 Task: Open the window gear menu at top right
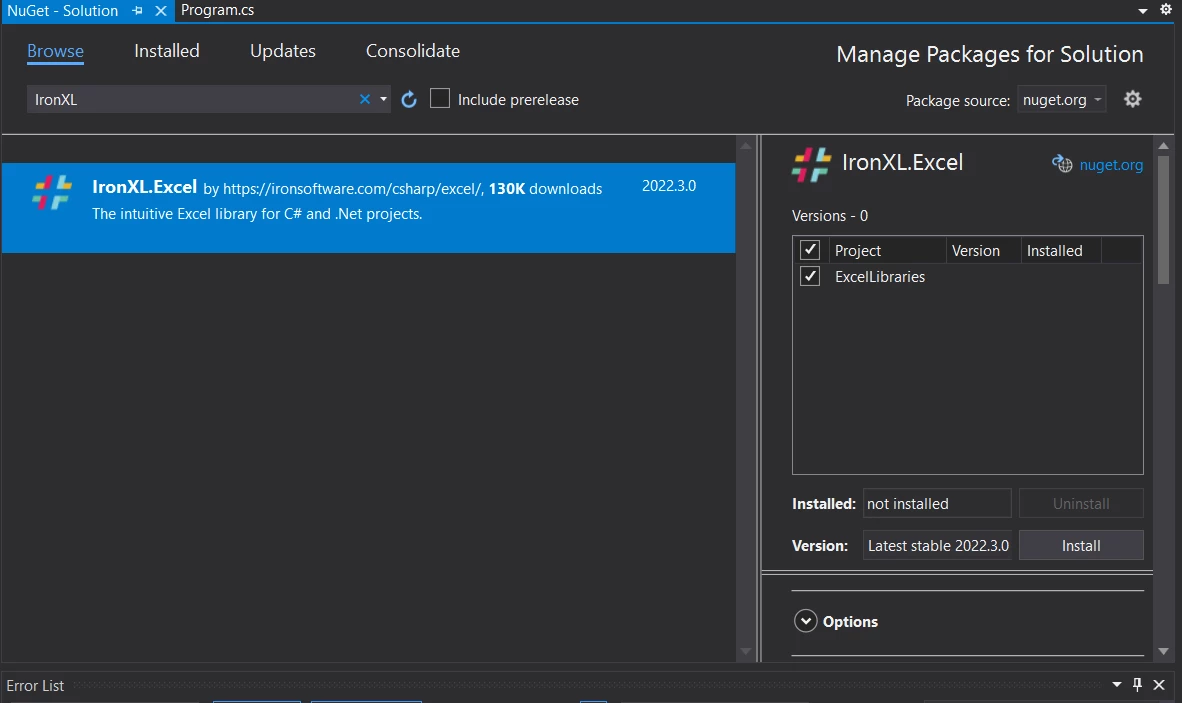[x=1165, y=10]
